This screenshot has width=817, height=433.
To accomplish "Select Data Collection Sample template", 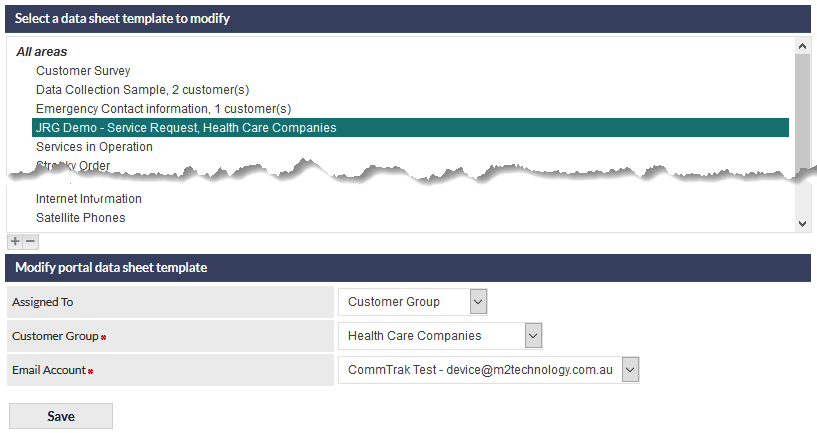I will pos(142,90).
